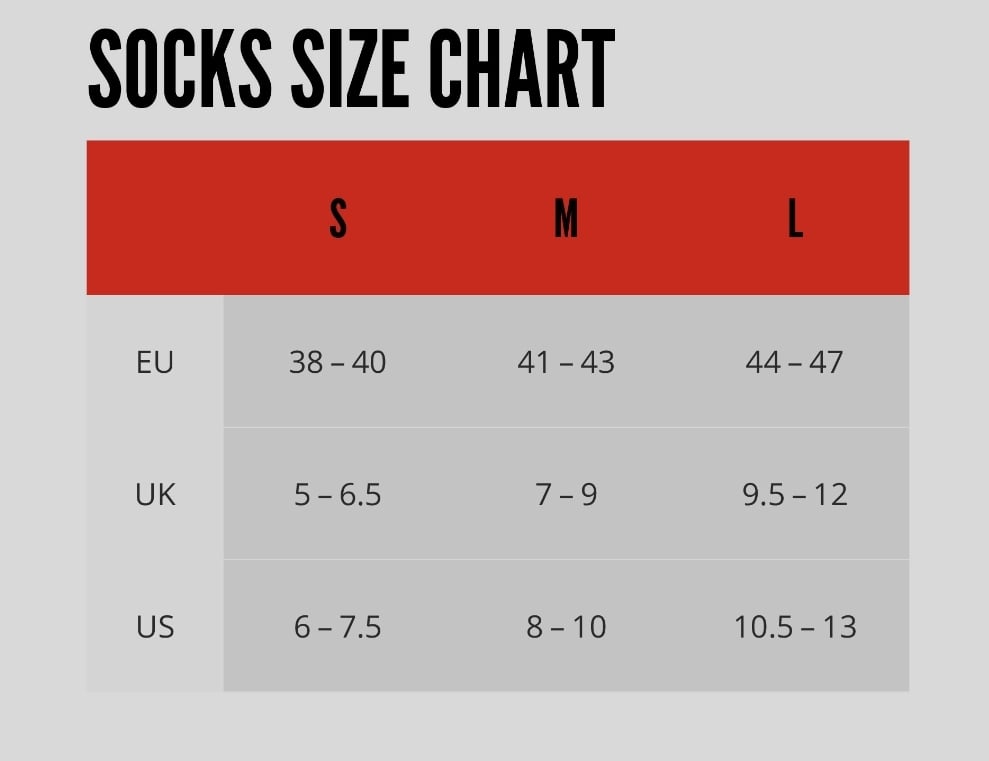Select the EU small size 38 – 40 cell

tap(338, 362)
